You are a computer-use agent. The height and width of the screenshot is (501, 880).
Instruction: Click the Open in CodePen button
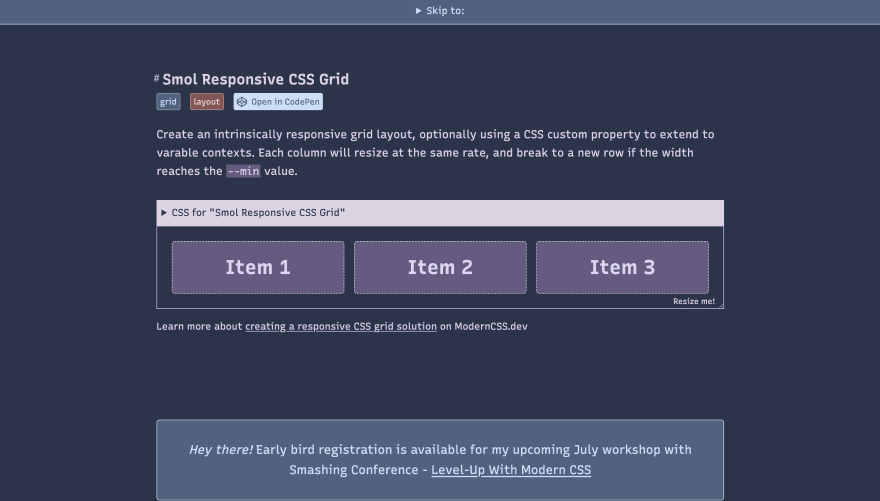(x=278, y=102)
